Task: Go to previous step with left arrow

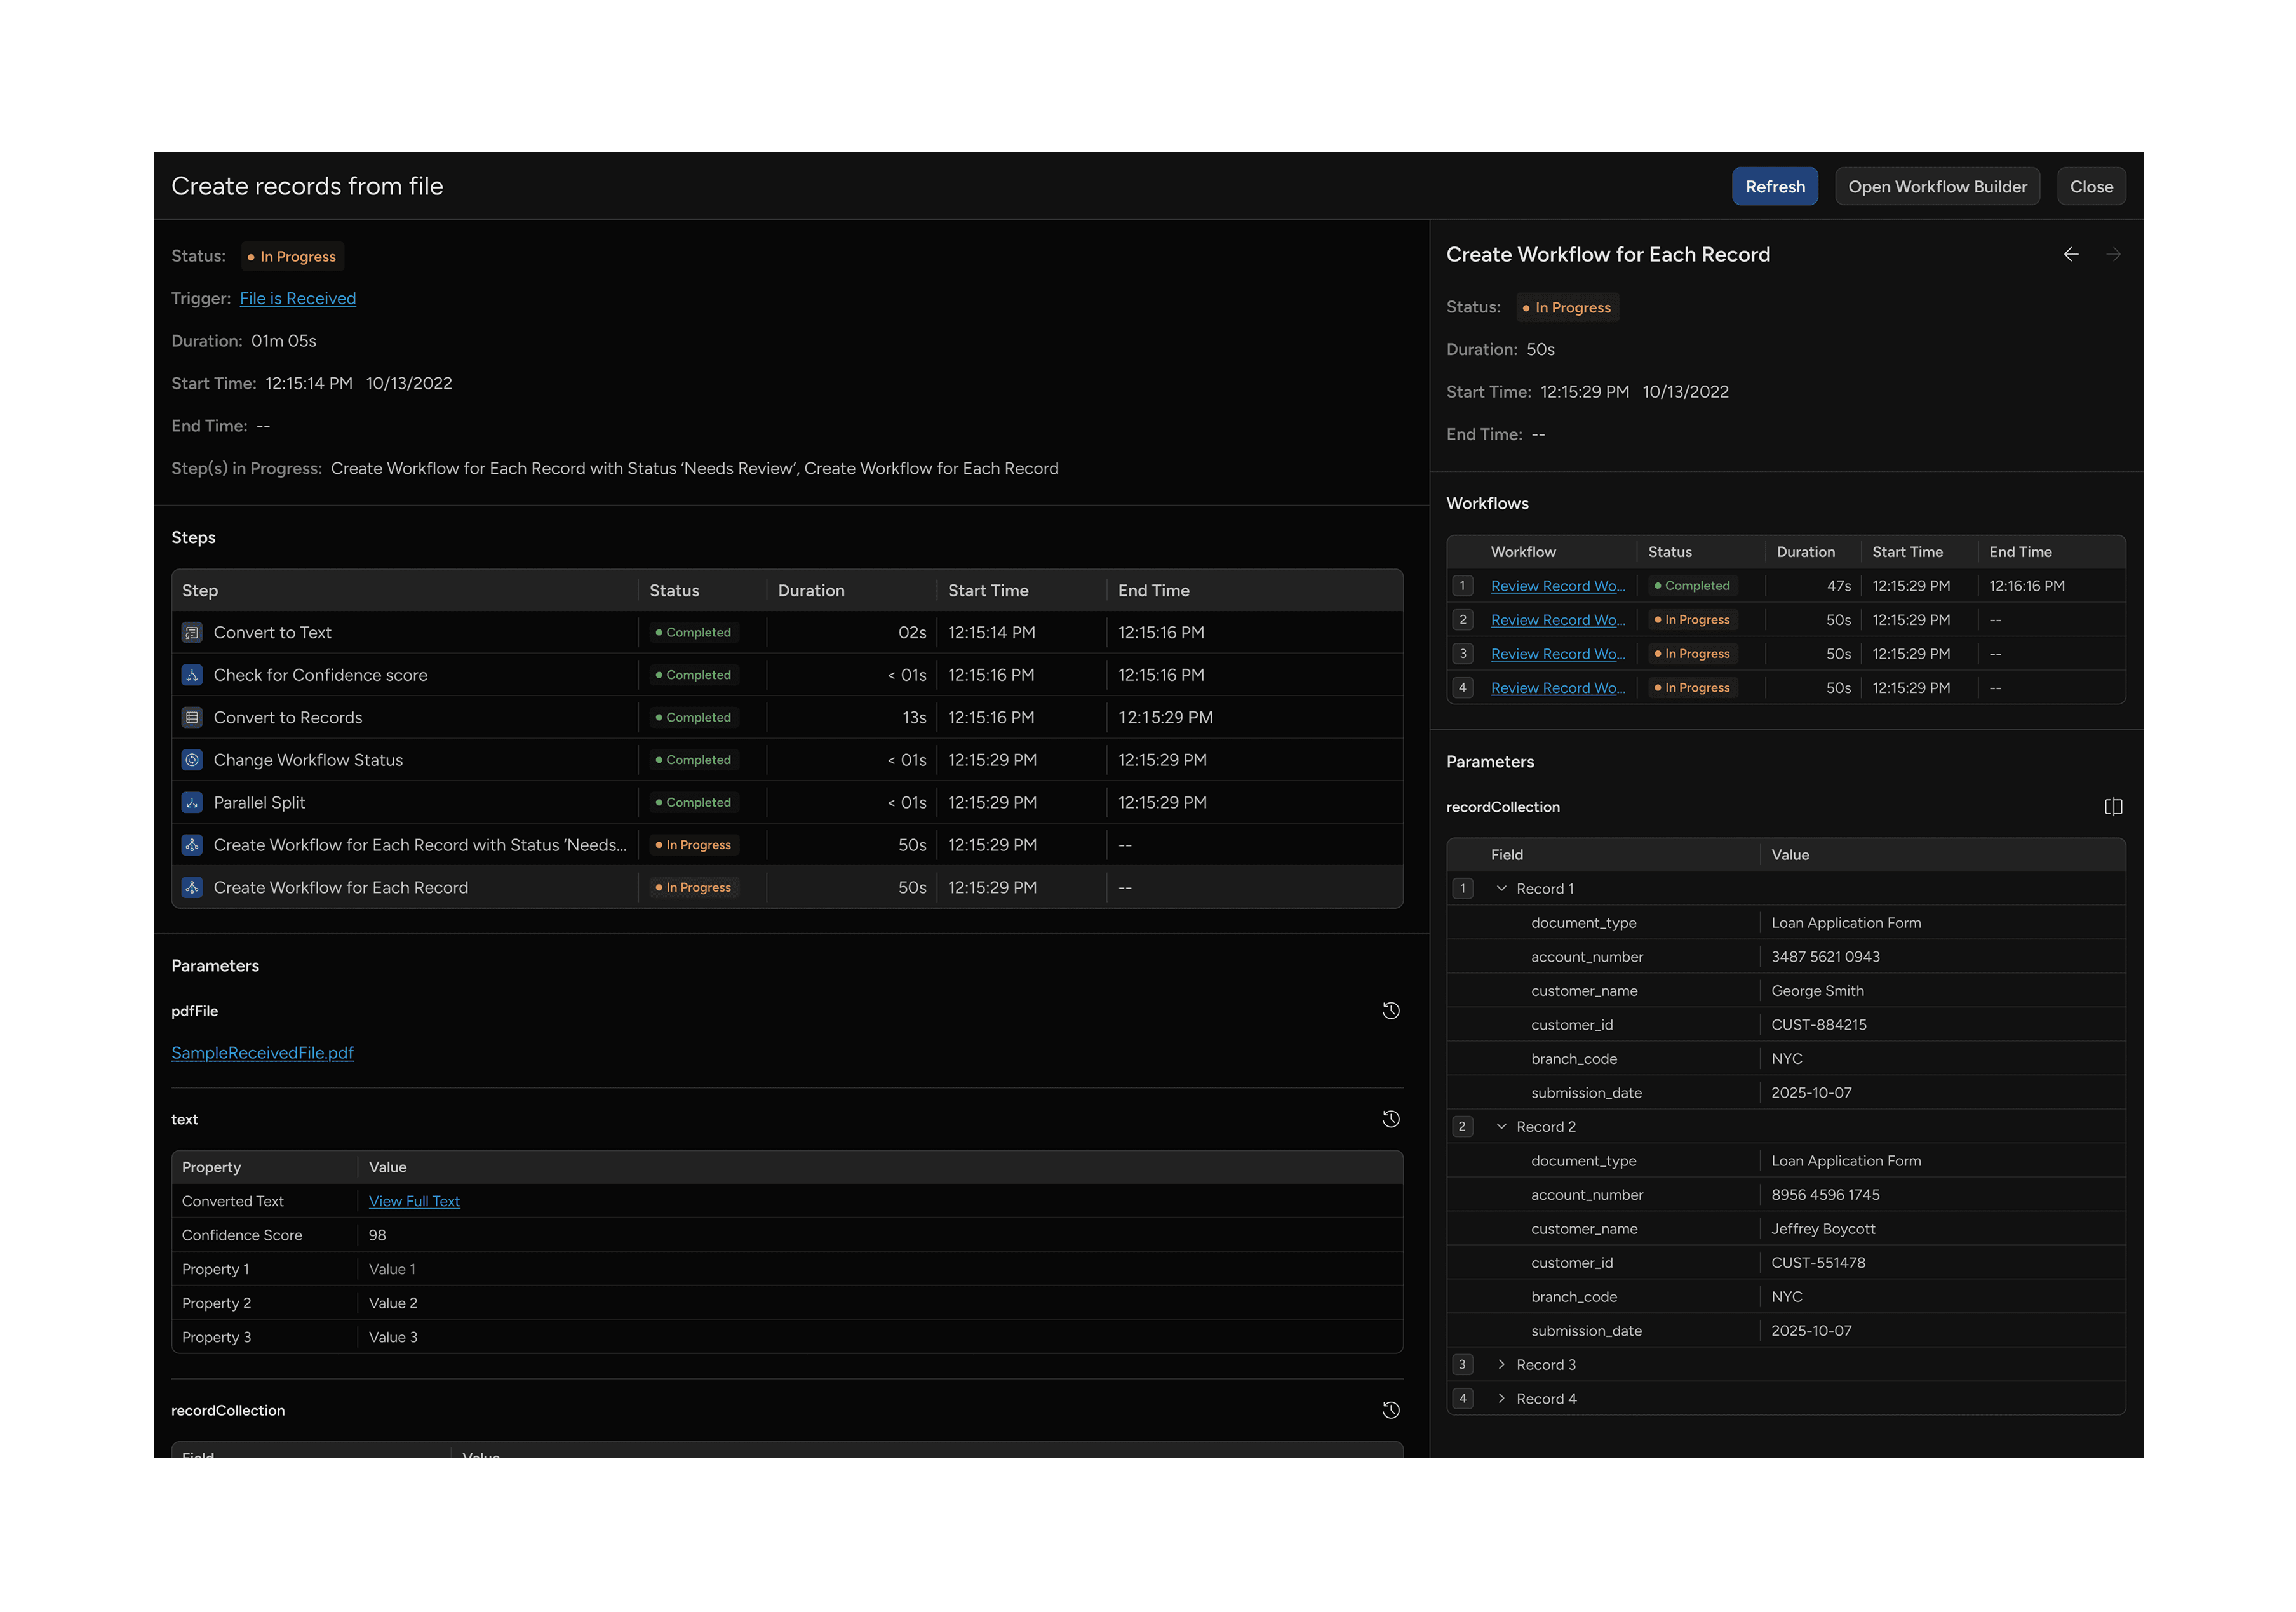Action: tap(2071, 255)
